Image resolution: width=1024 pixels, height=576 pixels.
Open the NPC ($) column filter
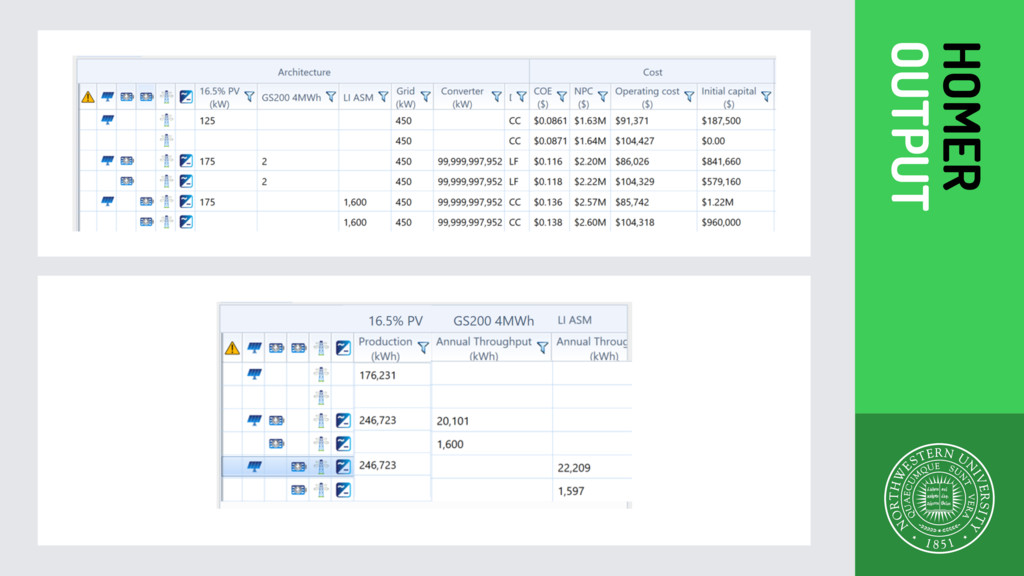(x=603, y=97)
